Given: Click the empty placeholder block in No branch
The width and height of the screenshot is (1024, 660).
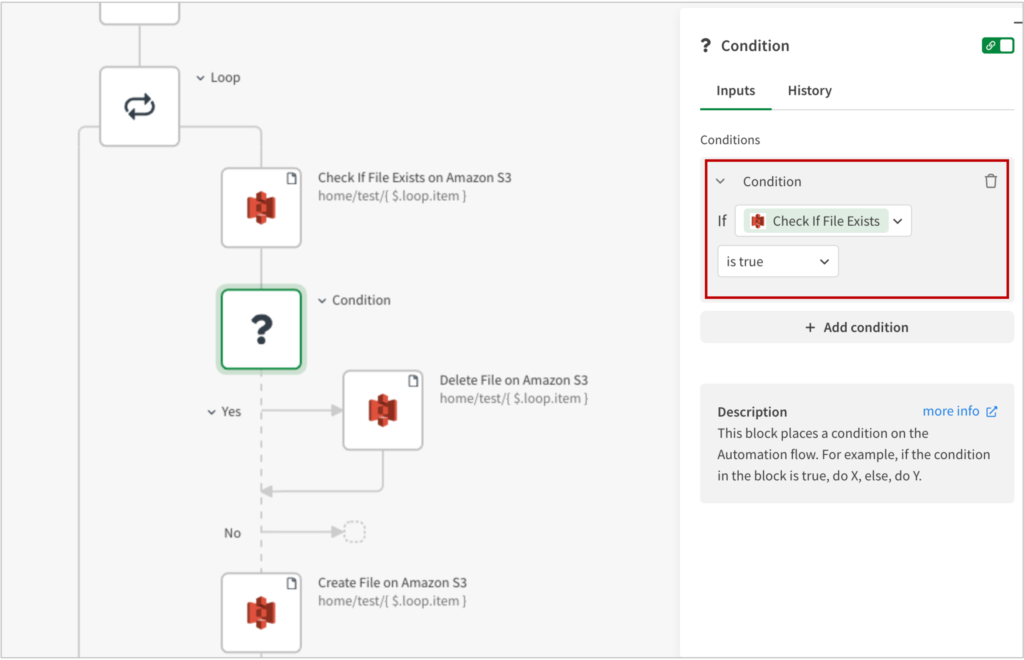Looking at the screenshot, I should coord(354,532).
